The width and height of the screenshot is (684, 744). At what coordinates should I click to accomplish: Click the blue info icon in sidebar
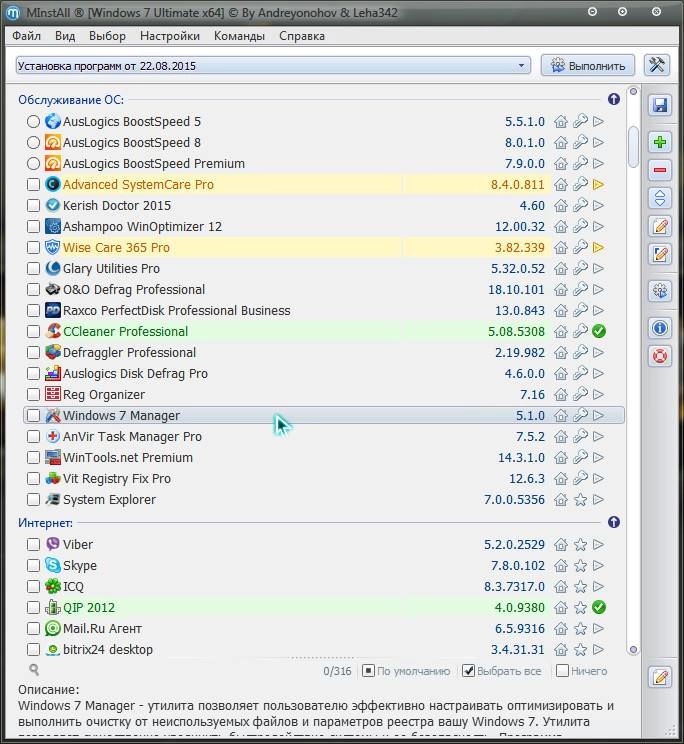click(x=660, y=328)
